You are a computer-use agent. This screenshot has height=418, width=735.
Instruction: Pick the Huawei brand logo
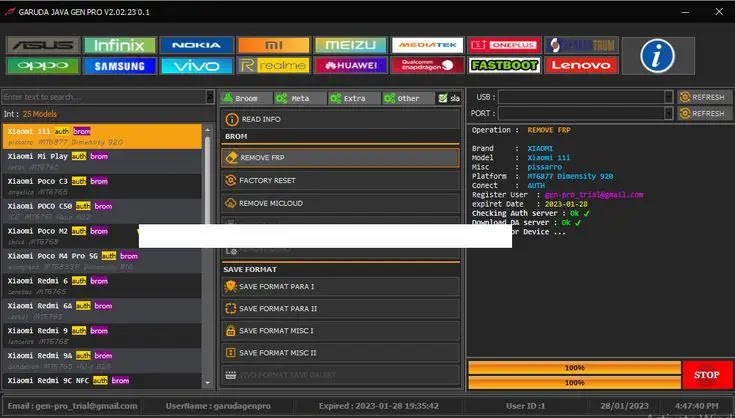click(351, 66)
